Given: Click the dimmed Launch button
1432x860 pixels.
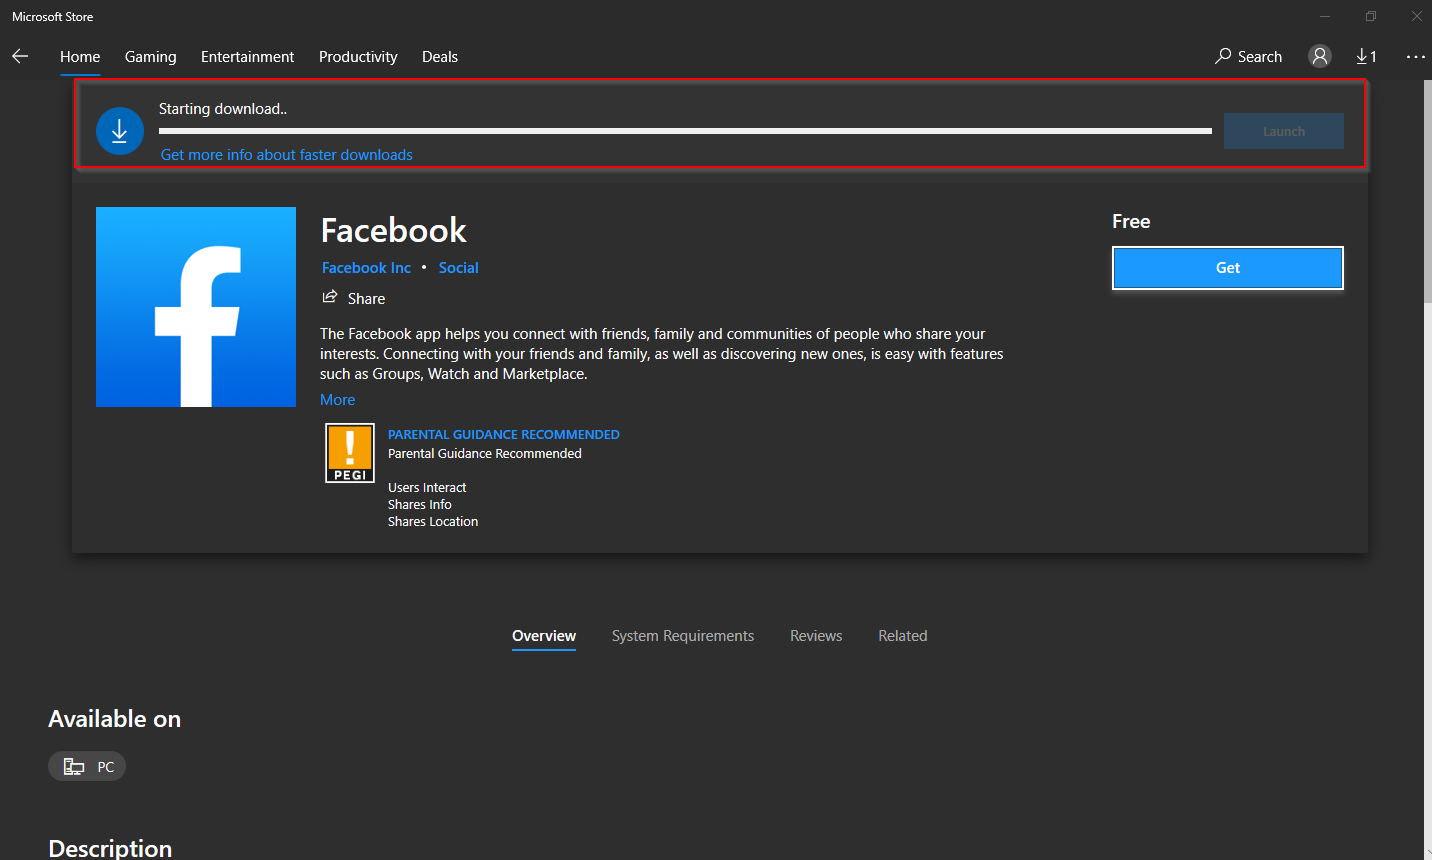Looking at the screenshot, I should click(1284, 131).
